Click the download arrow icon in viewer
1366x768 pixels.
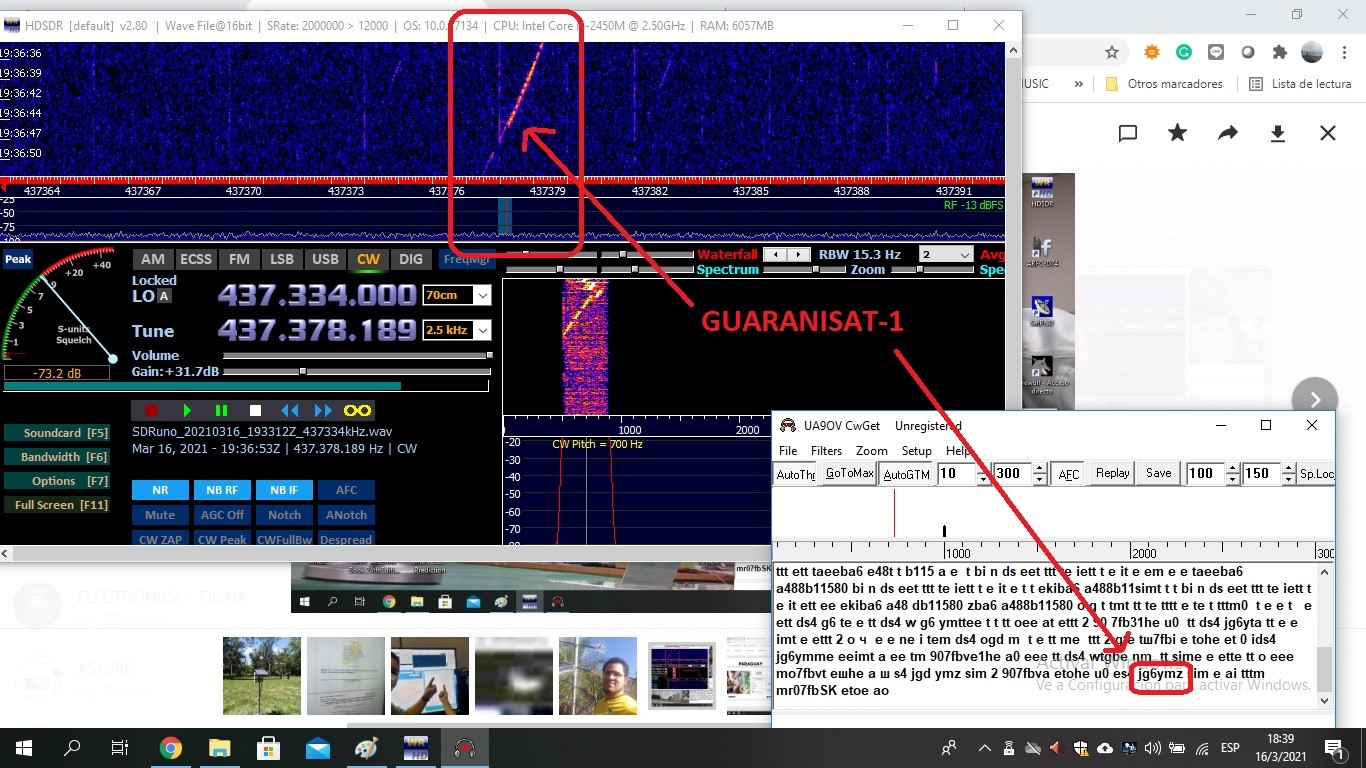1277,133
